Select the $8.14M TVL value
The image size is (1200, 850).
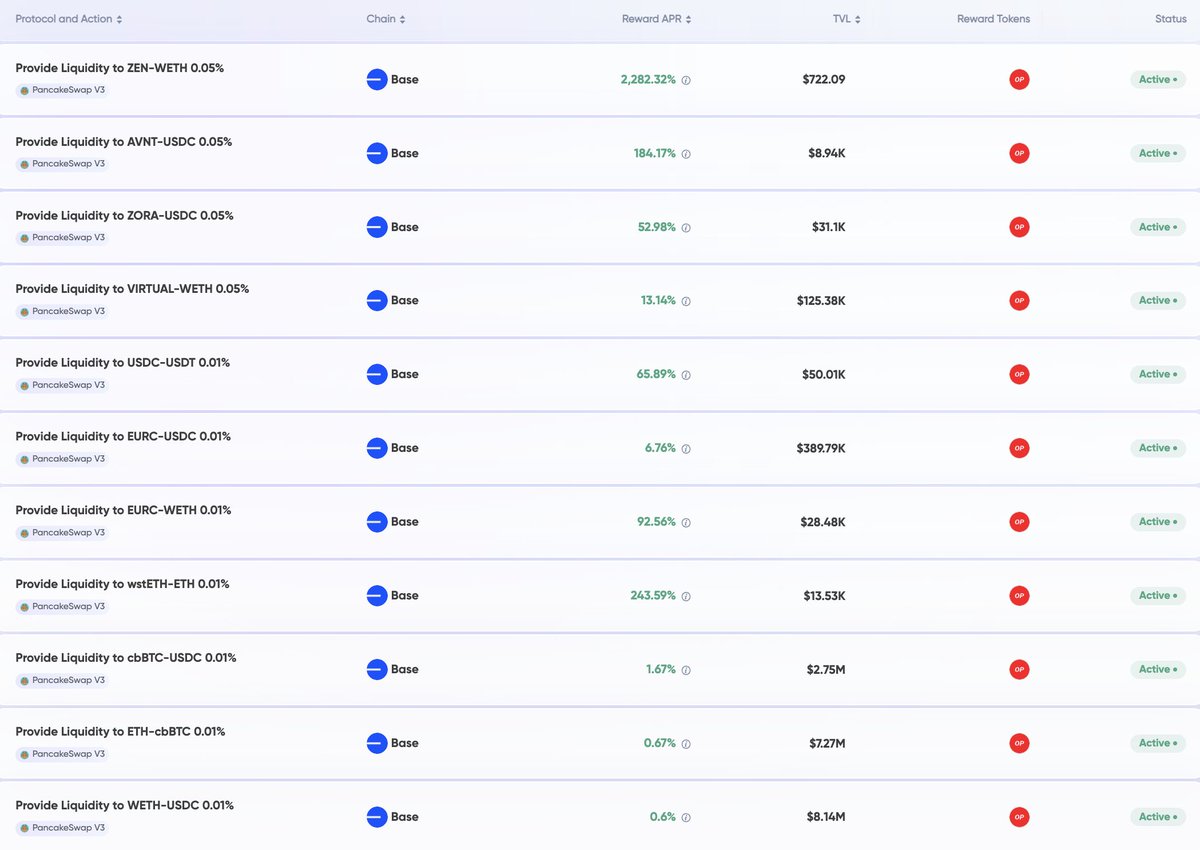click(826, 817)
